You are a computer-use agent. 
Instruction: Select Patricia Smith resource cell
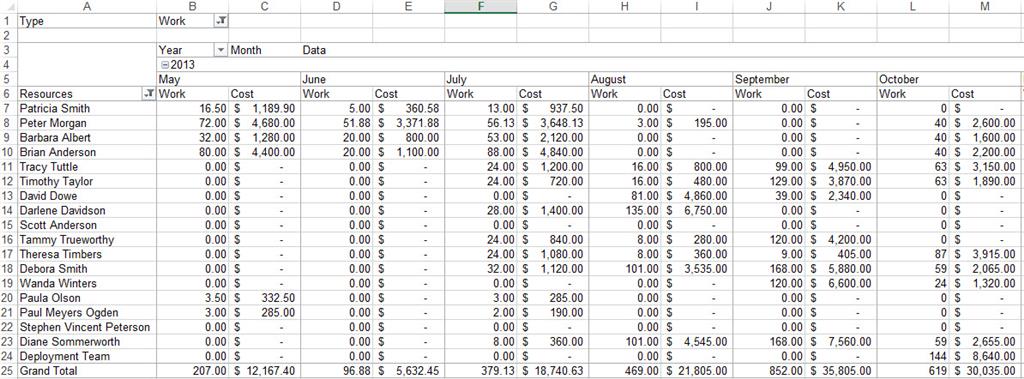pyautogui.click(x=87, y=108)
